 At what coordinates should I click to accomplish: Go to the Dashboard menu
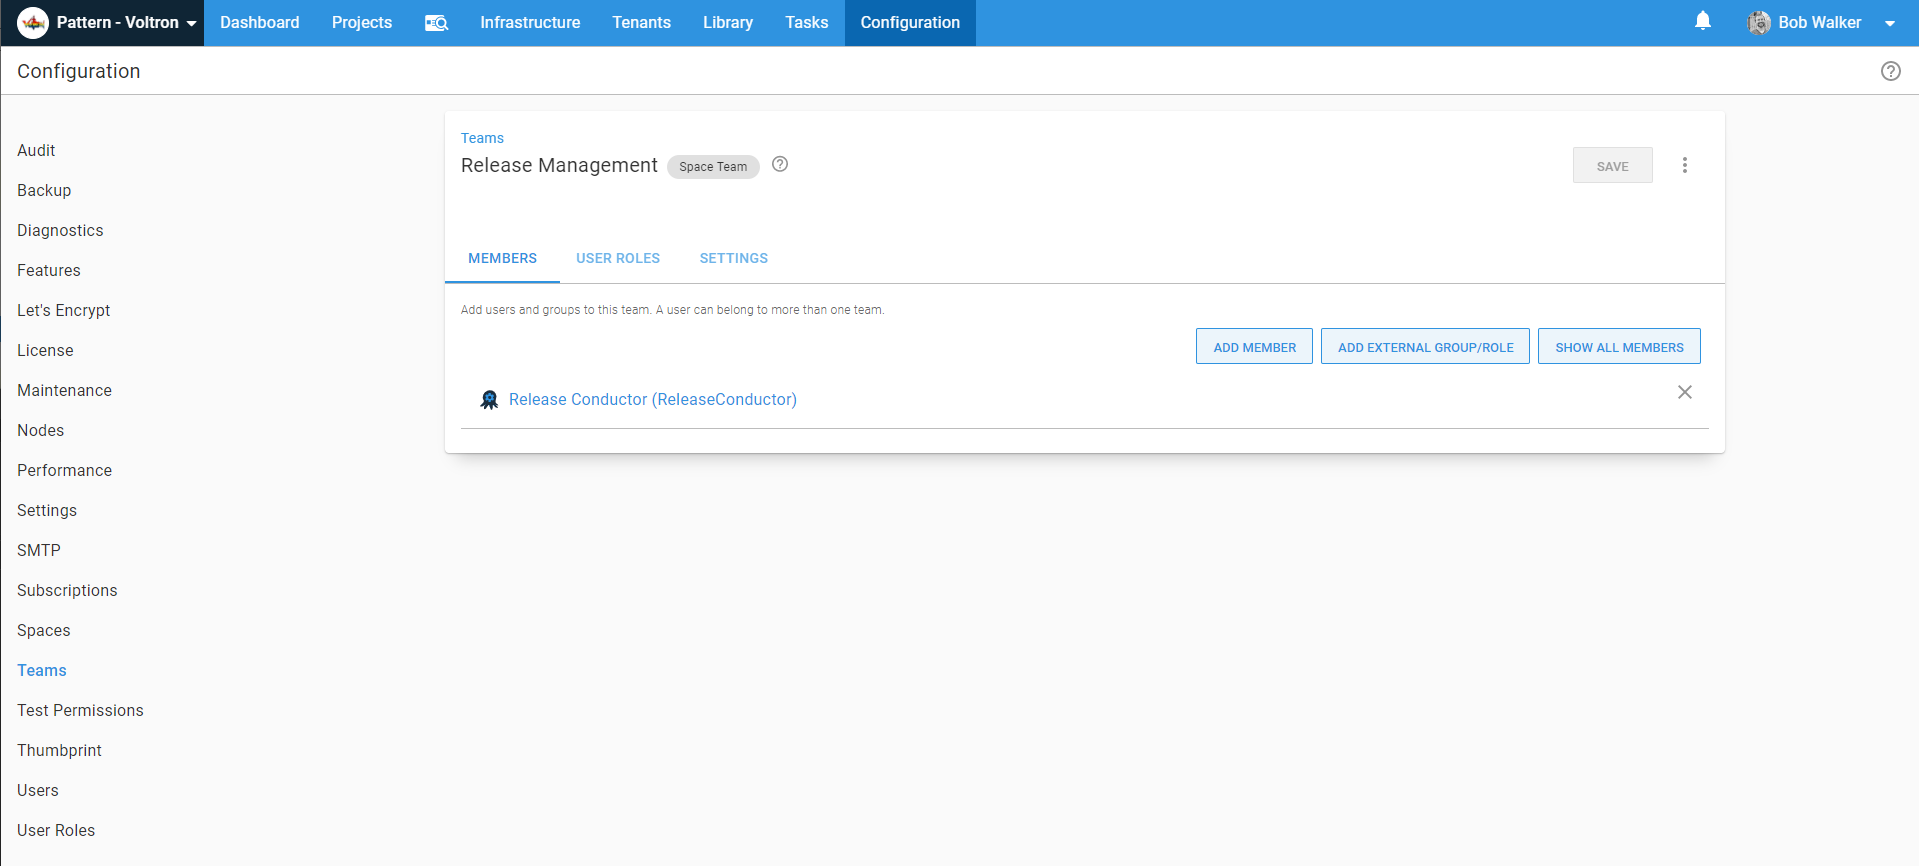pyautogui.click(x=260, y=23)
